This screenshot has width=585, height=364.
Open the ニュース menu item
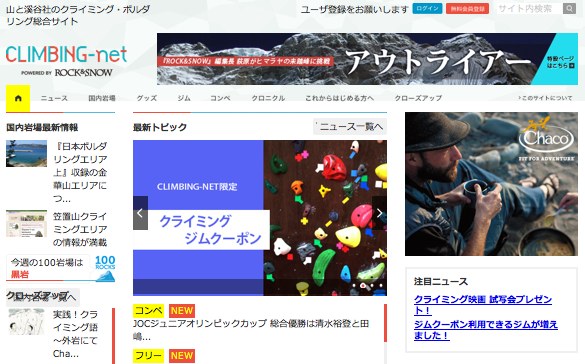point(54,98)
